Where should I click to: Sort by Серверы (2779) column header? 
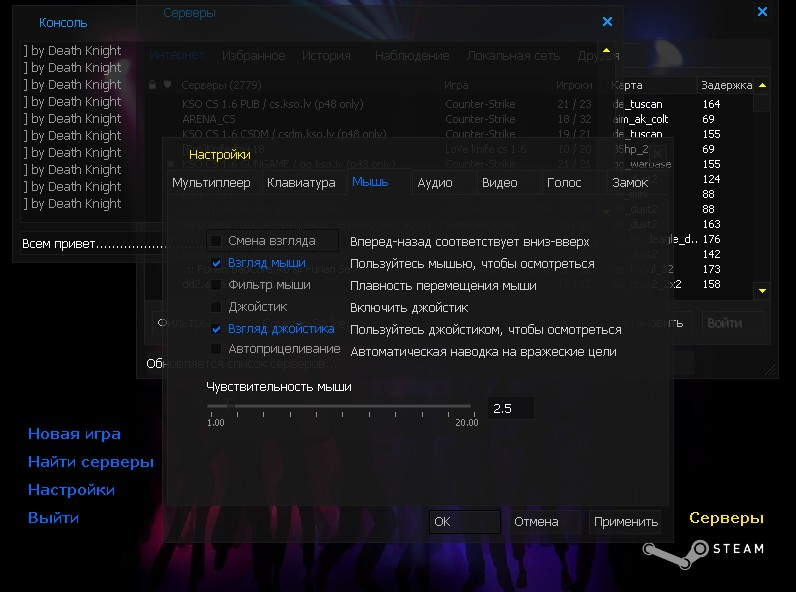(x=221, y=85)
